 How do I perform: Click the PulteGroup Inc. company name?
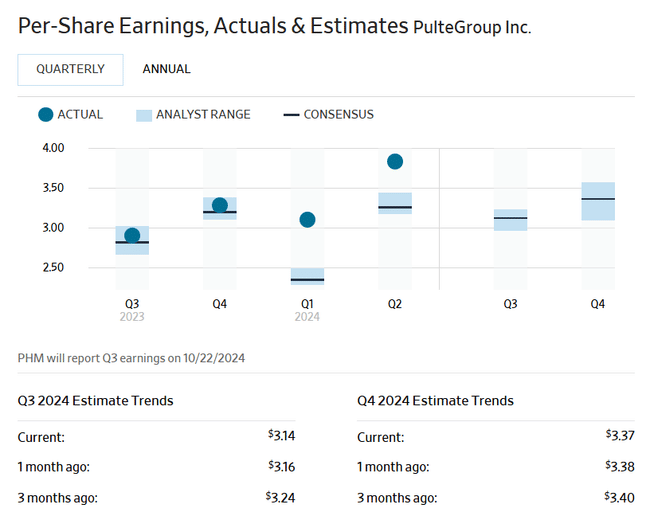click(472, 27)
